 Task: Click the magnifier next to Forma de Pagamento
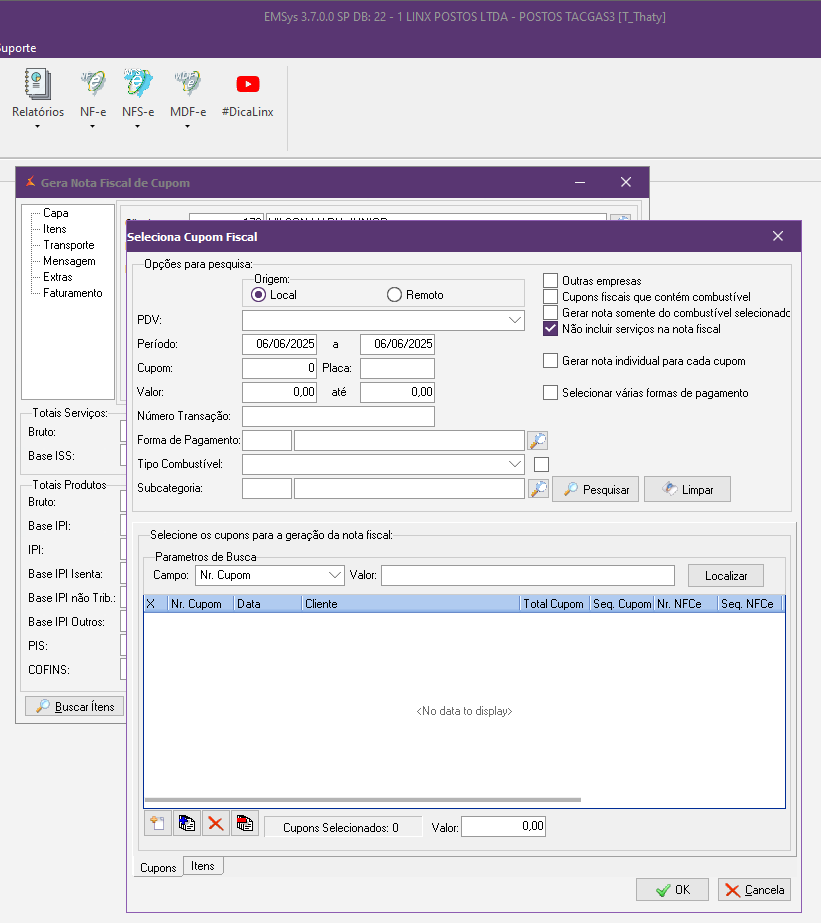538,441
